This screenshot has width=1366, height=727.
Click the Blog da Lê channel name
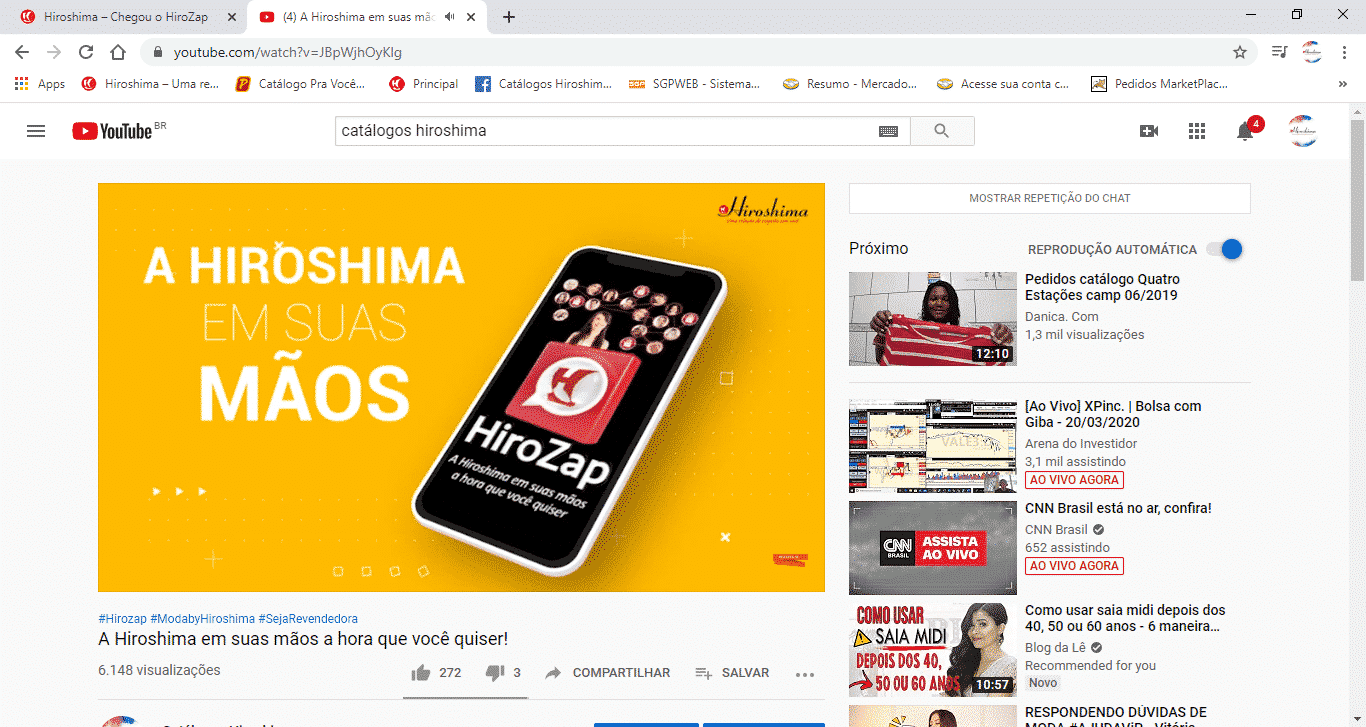[1056, 648]
